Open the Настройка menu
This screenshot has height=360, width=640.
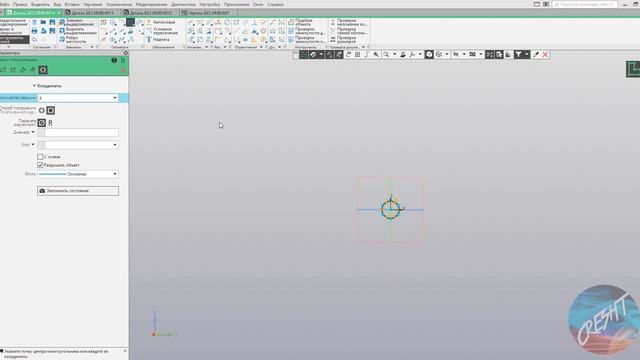(x=210, y=4)
